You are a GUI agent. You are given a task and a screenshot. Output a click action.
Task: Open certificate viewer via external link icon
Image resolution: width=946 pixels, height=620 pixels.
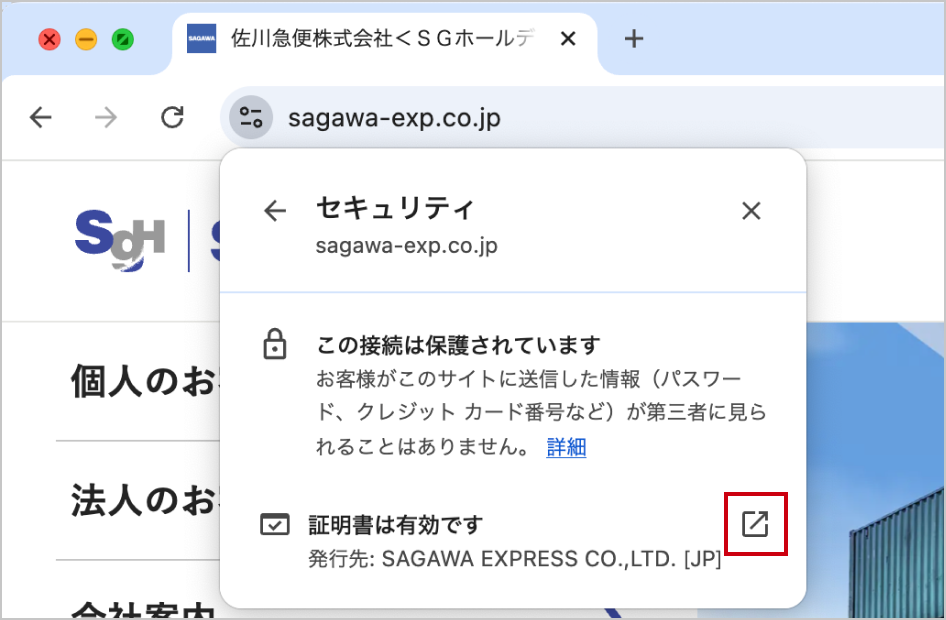tap(755, 524)
